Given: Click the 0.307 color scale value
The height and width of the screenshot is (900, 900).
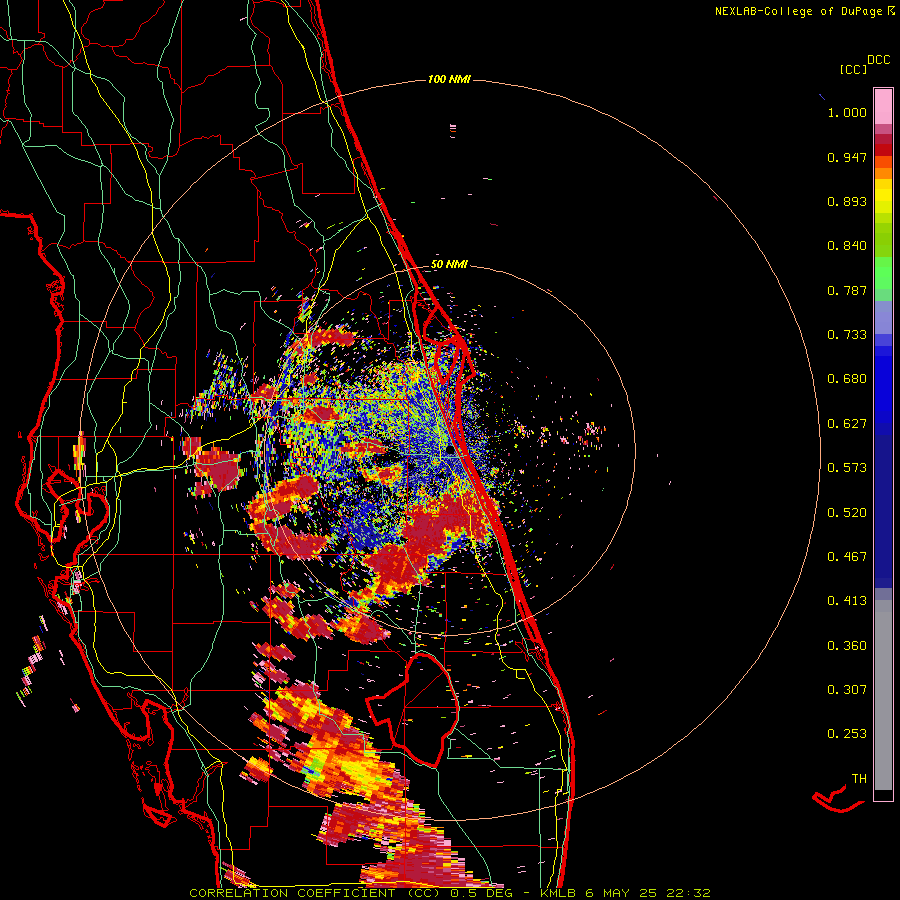Looking at the screenshot, I should click(847, 690).
